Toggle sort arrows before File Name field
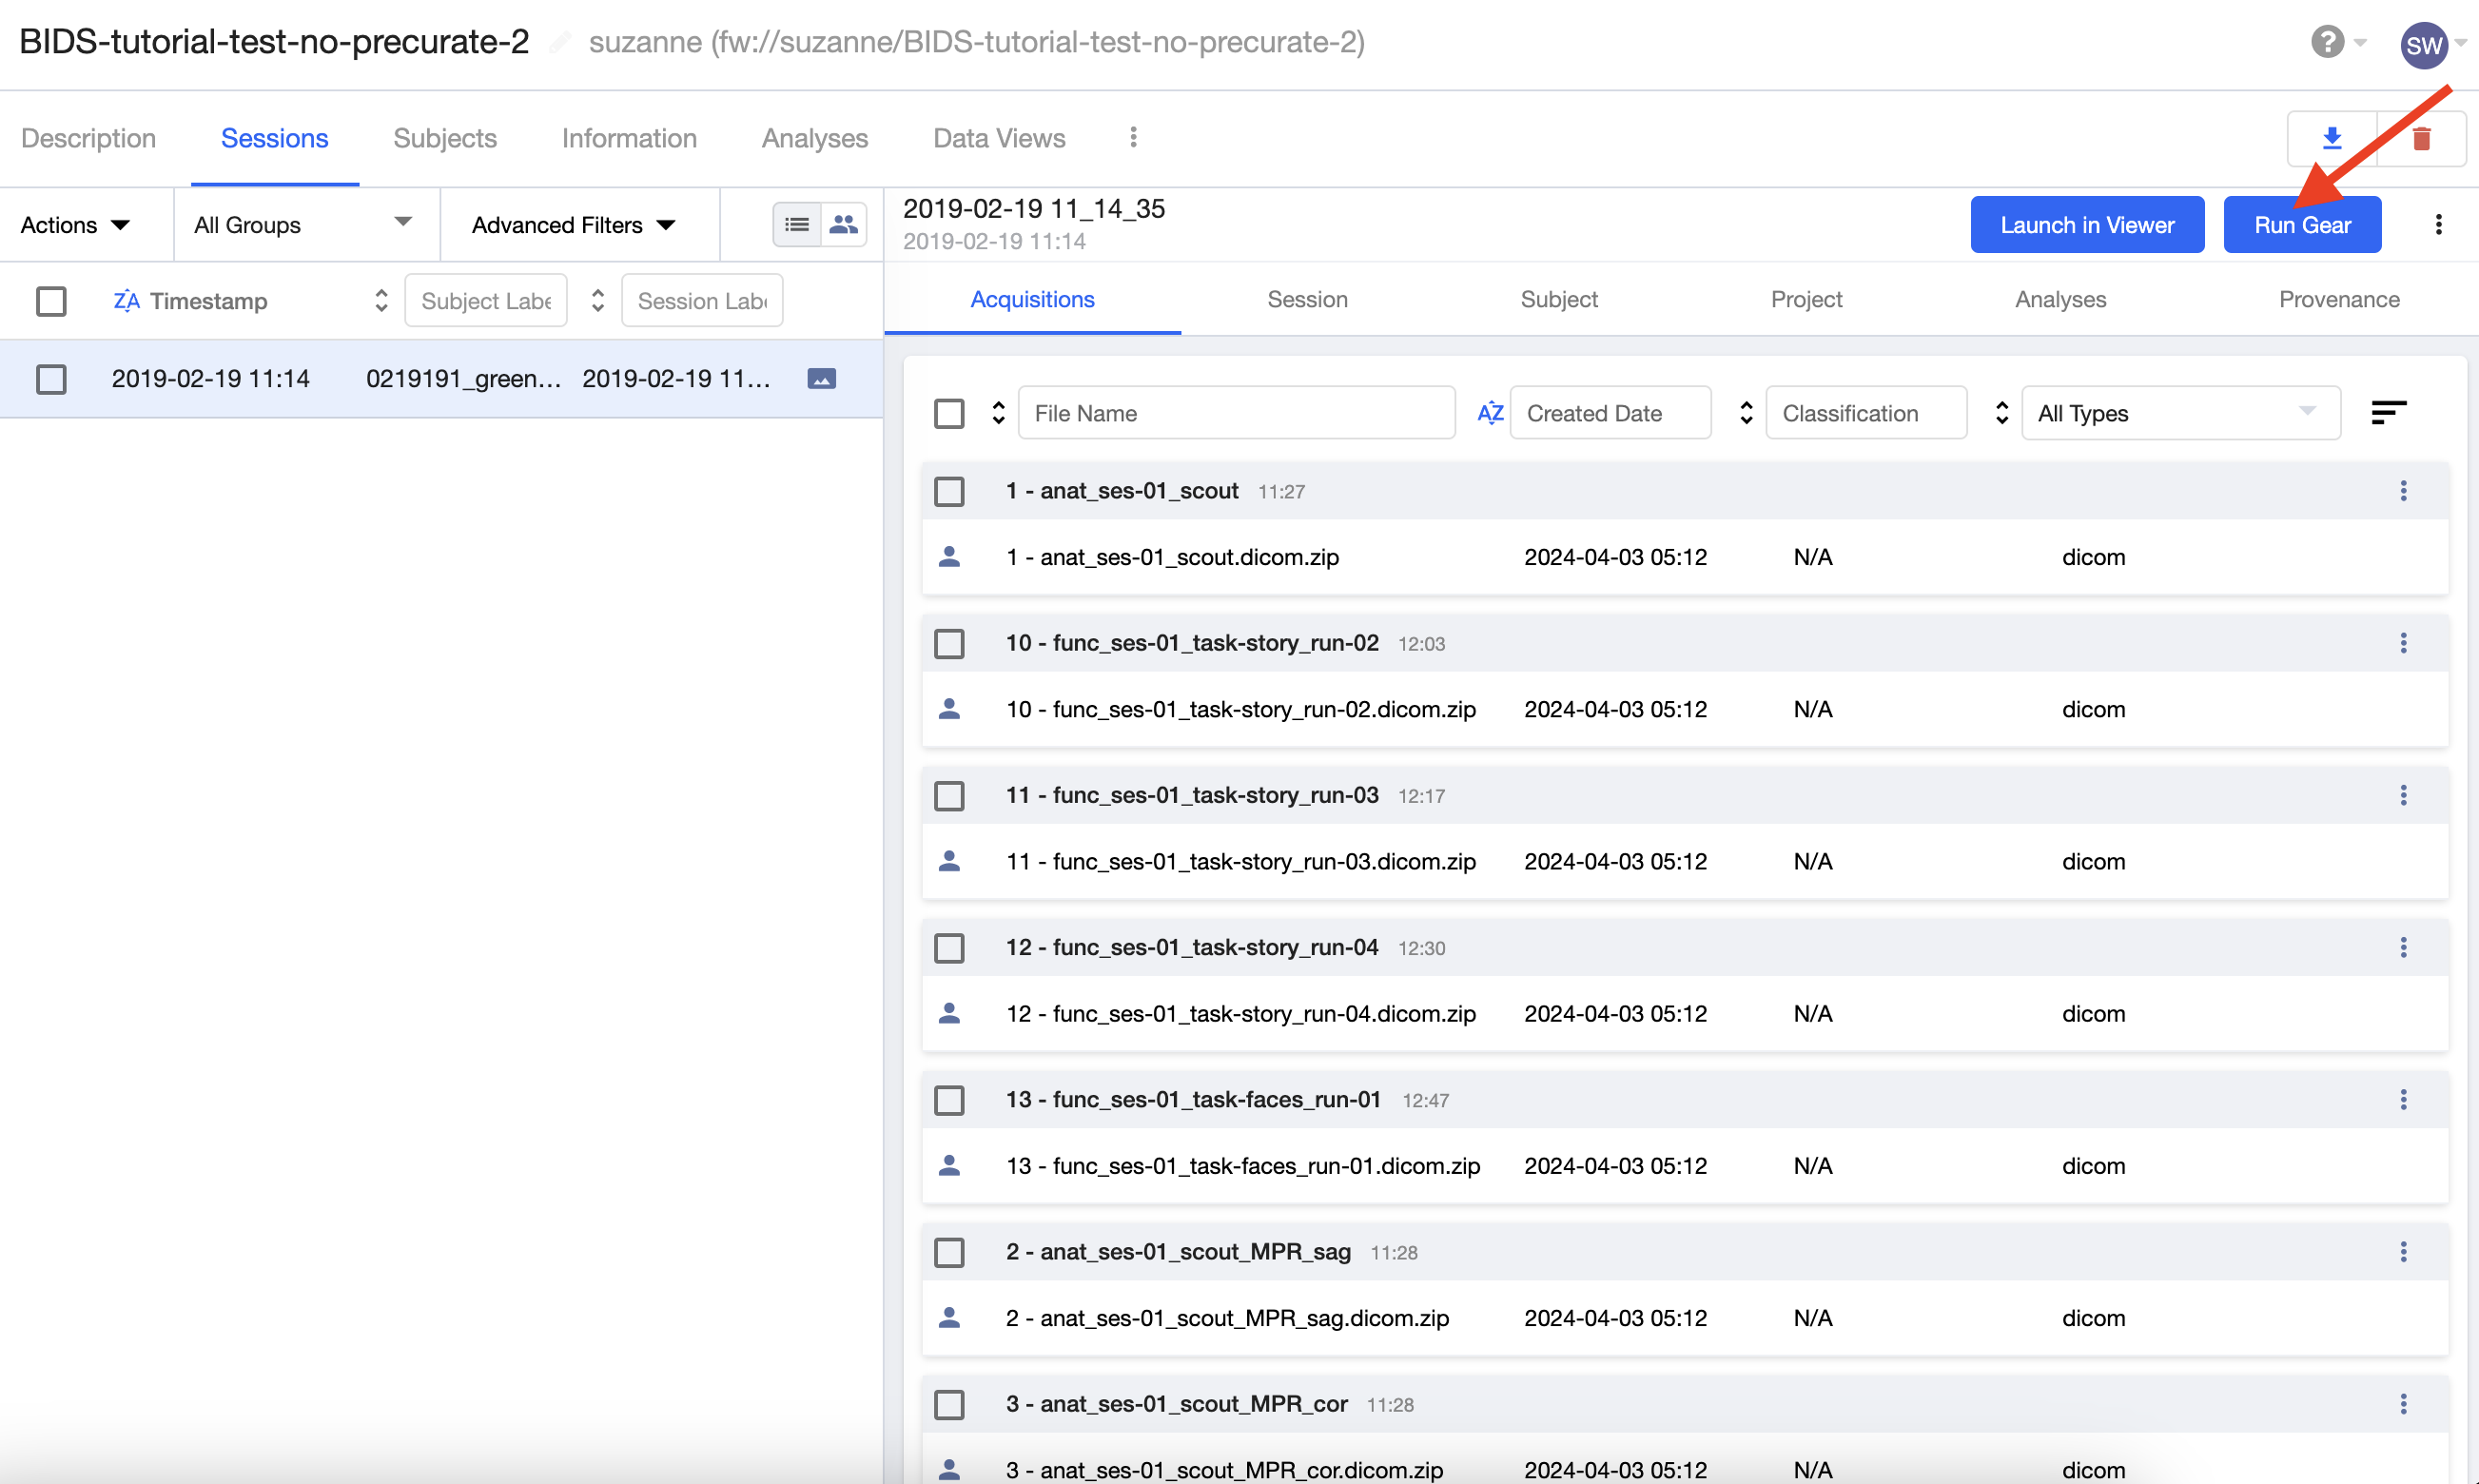The image size is (2479, 1484). [997, 412]
